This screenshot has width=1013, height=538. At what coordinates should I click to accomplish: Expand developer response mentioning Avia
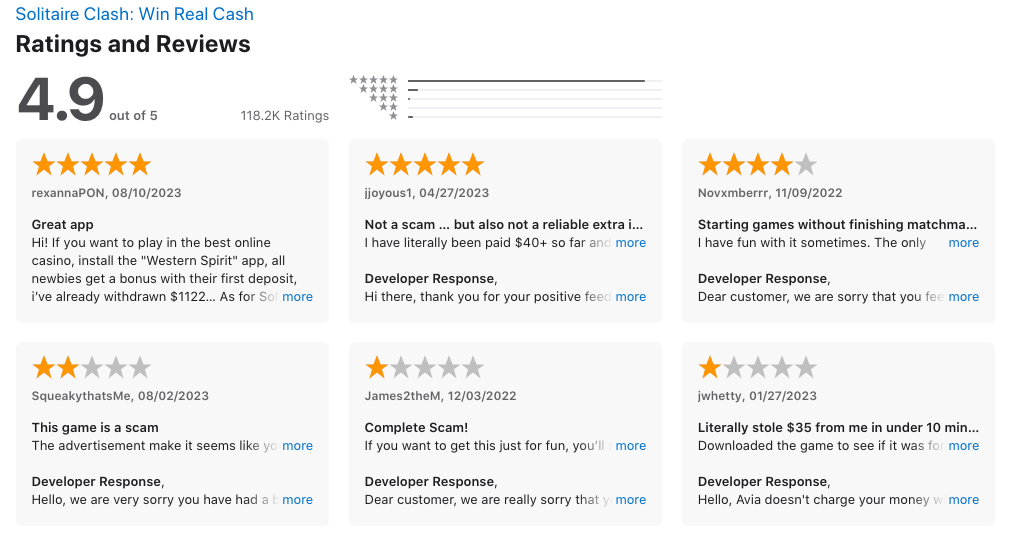963,500
